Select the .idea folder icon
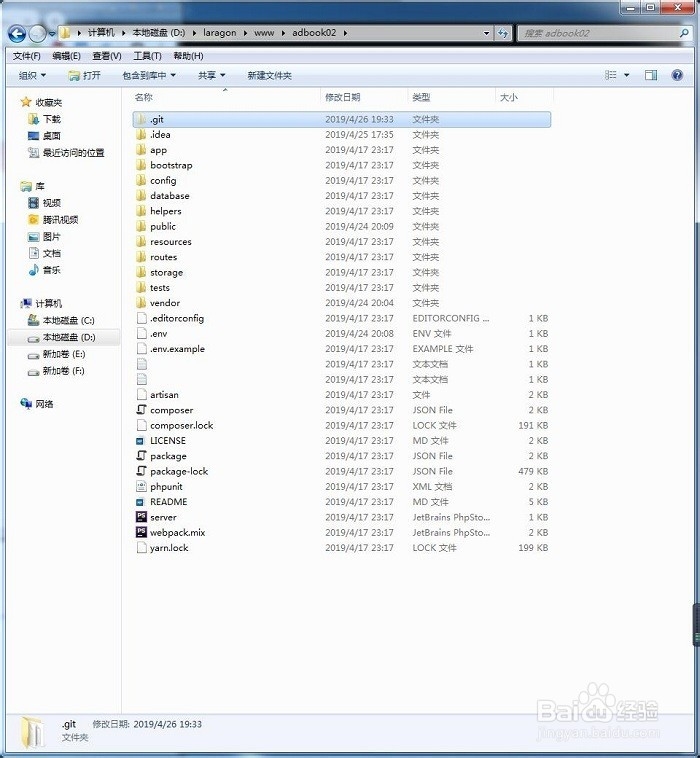700x758 pixels. [x=141, y=134]
